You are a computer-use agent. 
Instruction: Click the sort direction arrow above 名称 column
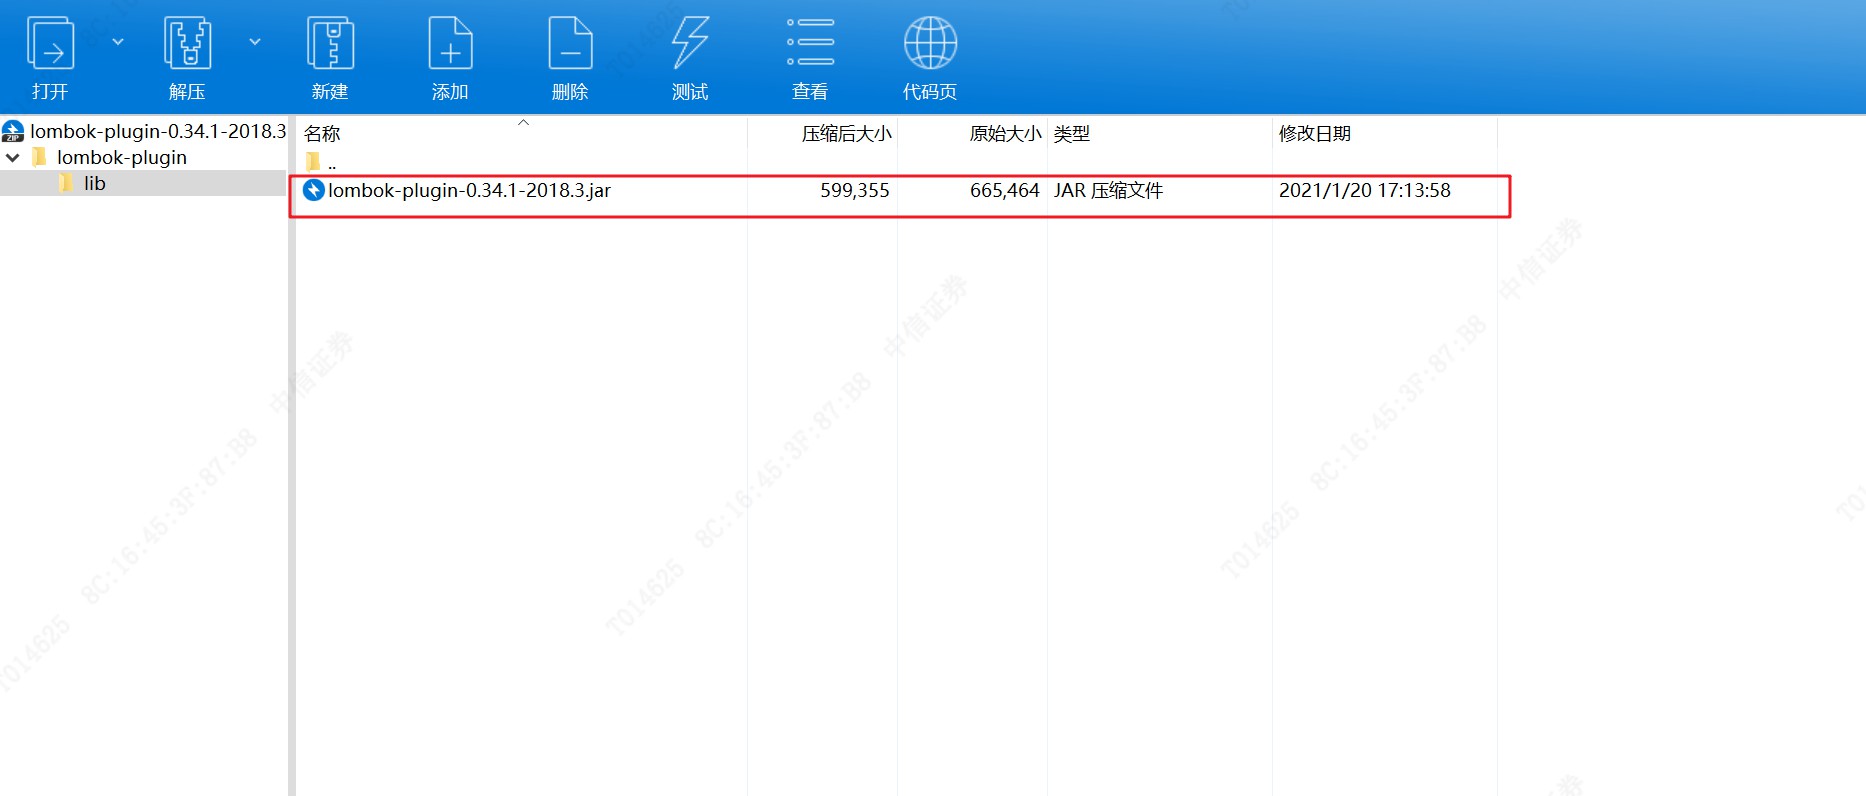pos(523,122)
